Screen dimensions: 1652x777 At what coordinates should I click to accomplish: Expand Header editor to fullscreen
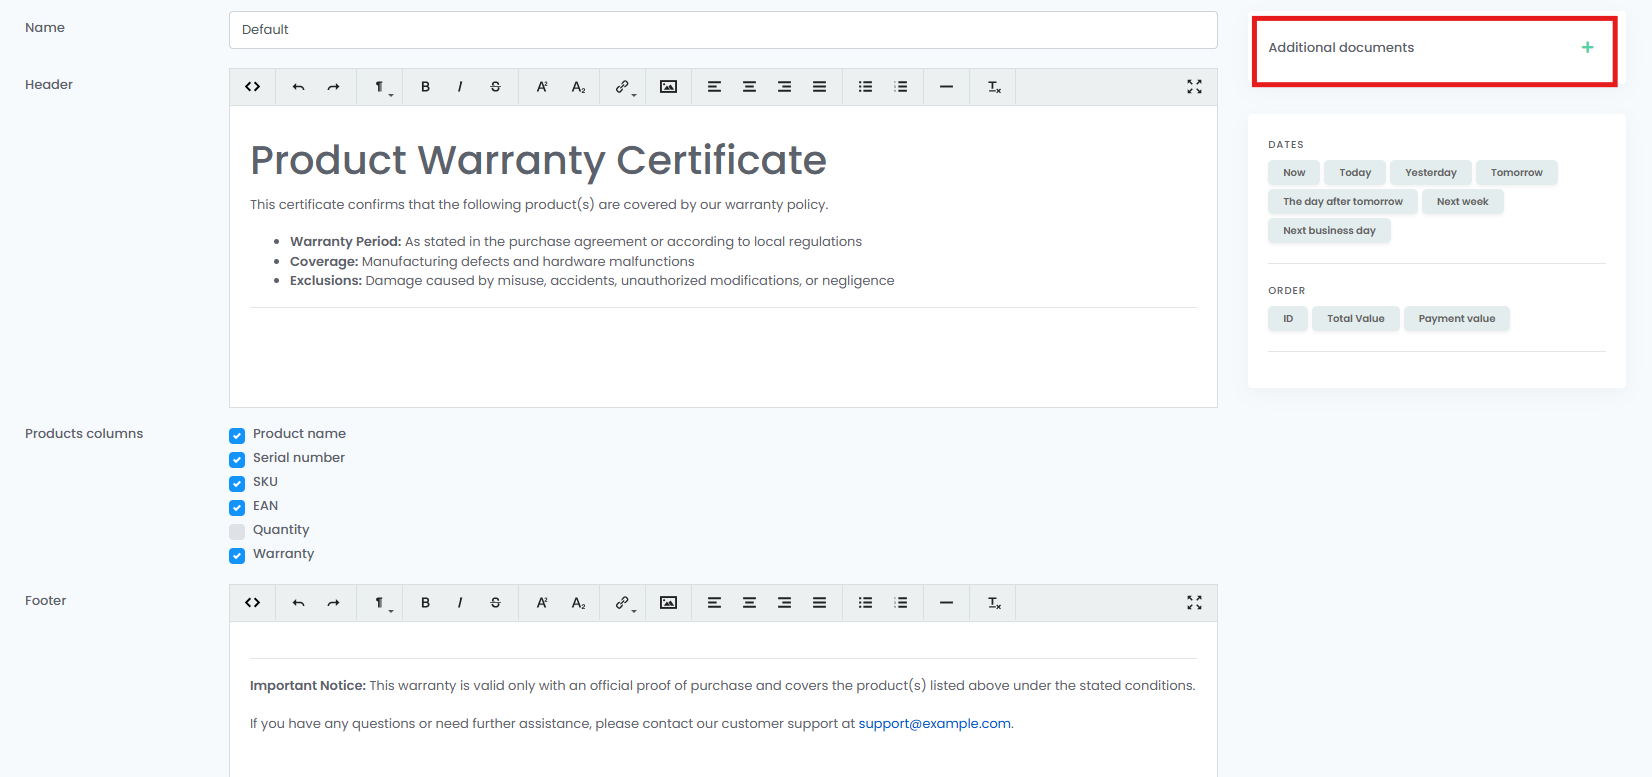point(1194,87)
